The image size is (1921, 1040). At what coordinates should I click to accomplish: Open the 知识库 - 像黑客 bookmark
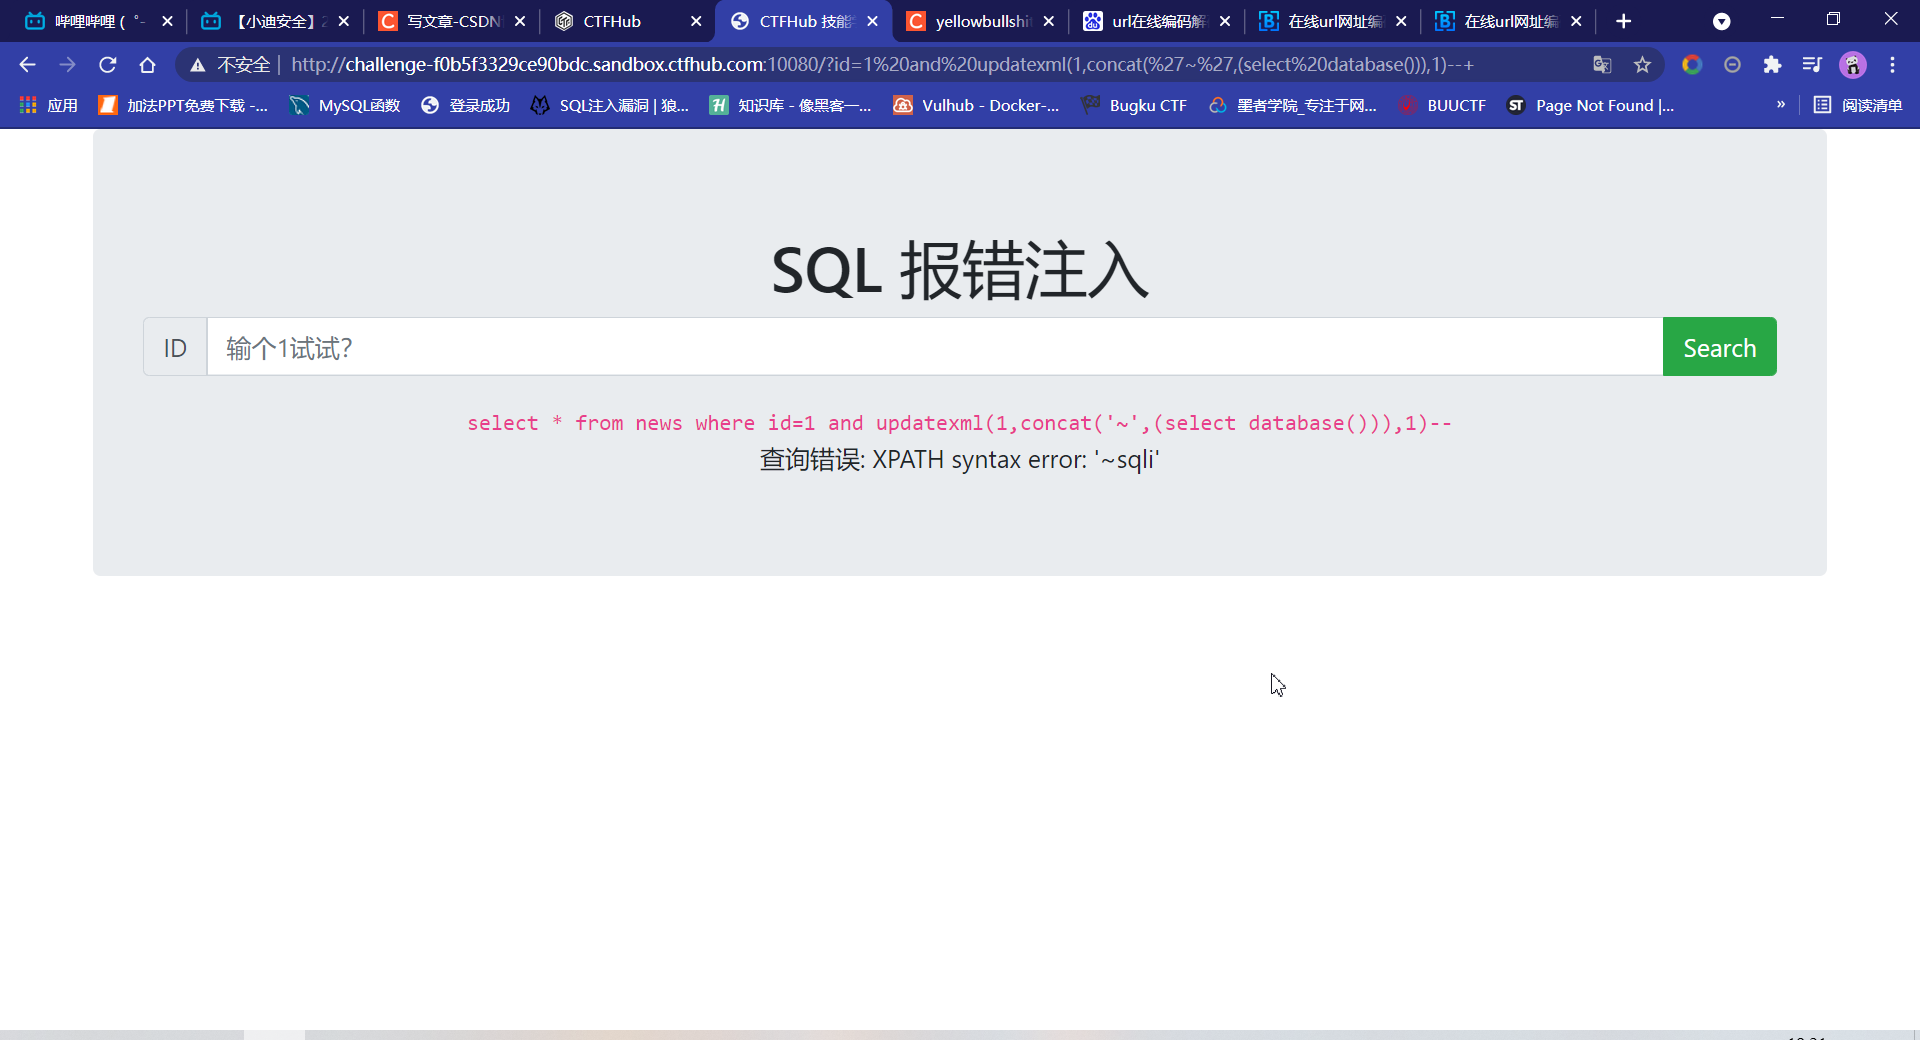[x=790, y=105]
